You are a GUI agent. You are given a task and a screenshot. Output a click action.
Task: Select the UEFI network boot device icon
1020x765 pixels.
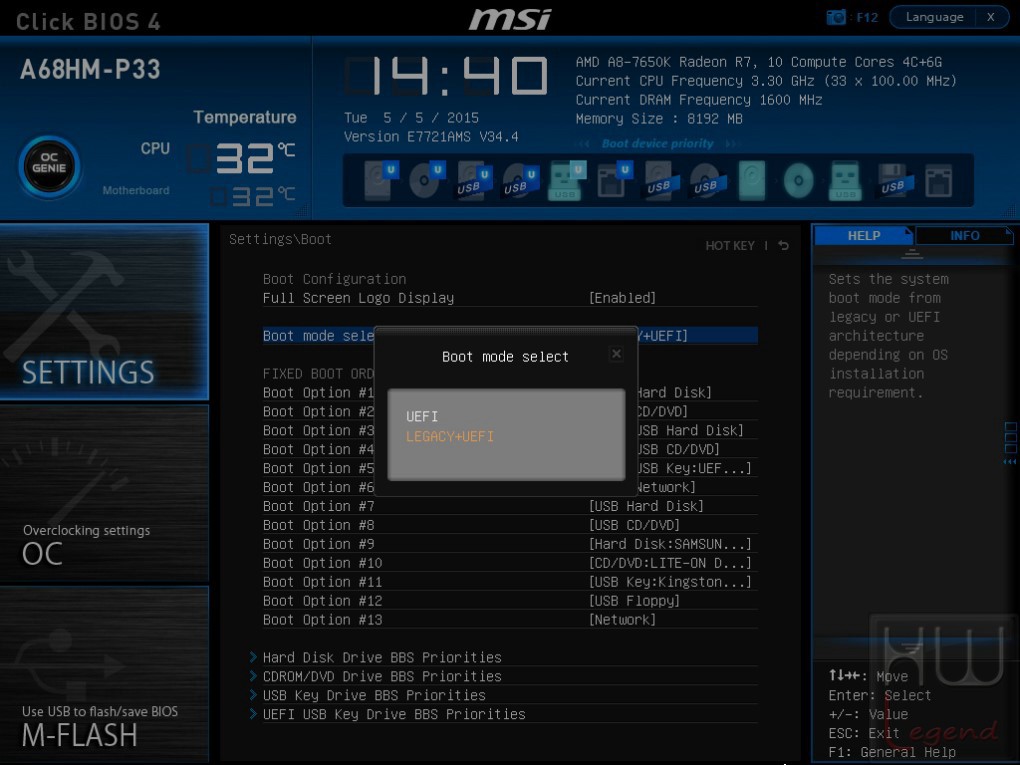[x=614, y=180]
